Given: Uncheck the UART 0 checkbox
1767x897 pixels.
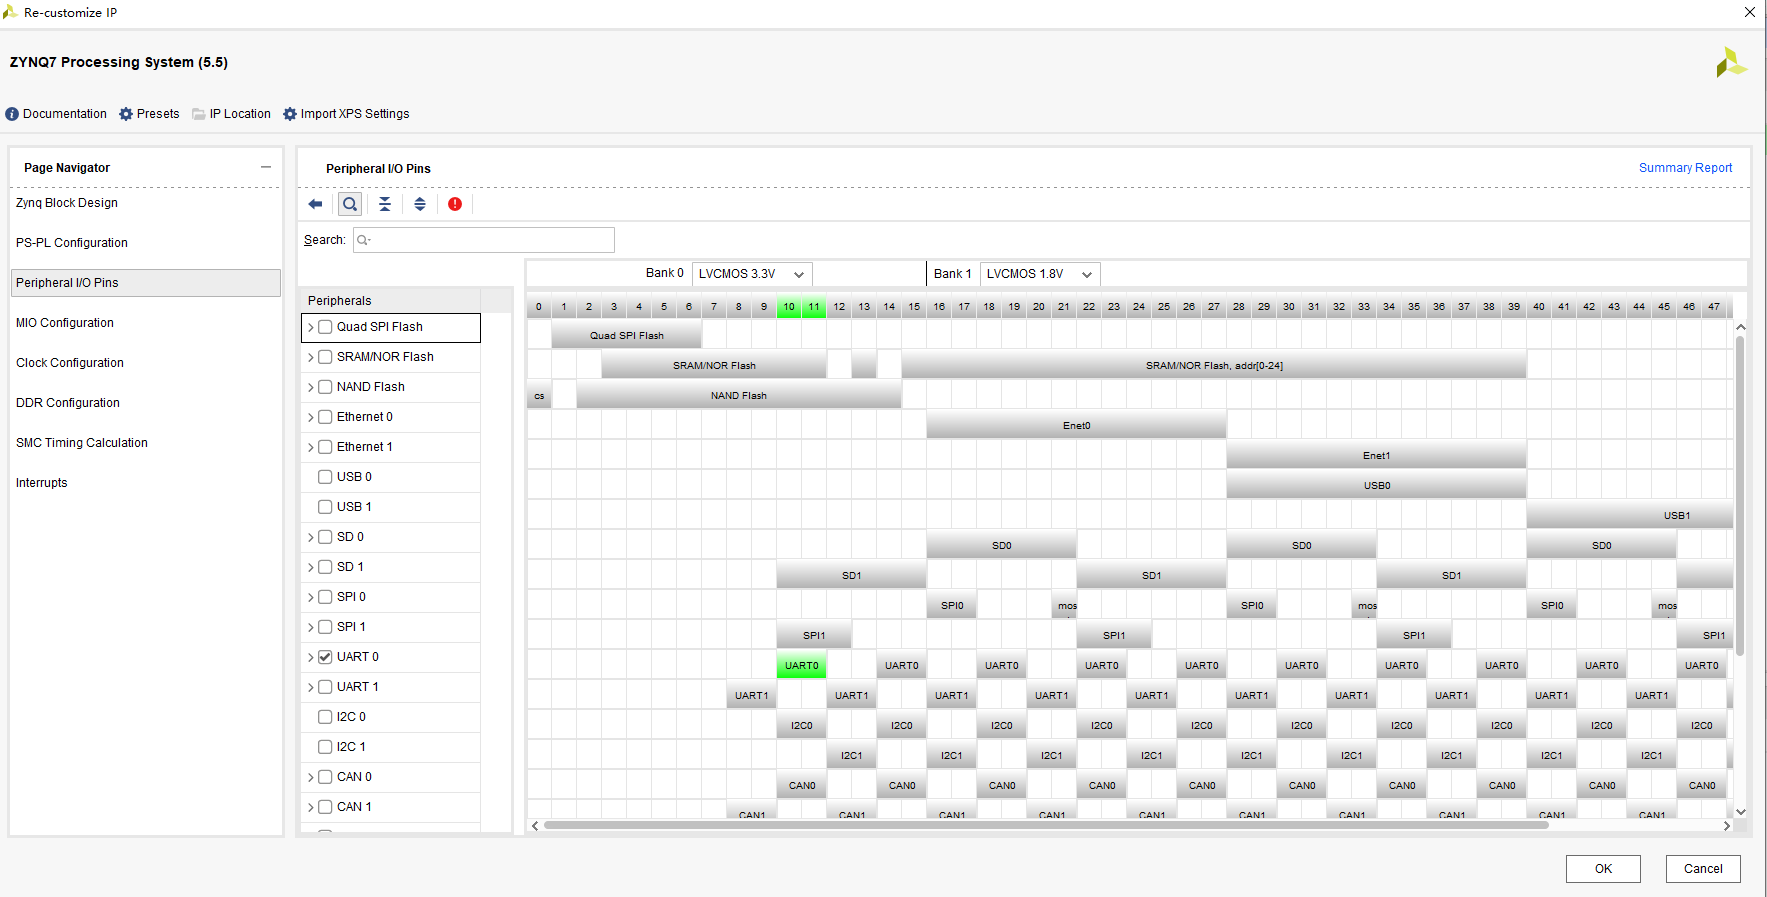Looking at the screenshot, I should (x=325, y=657).
